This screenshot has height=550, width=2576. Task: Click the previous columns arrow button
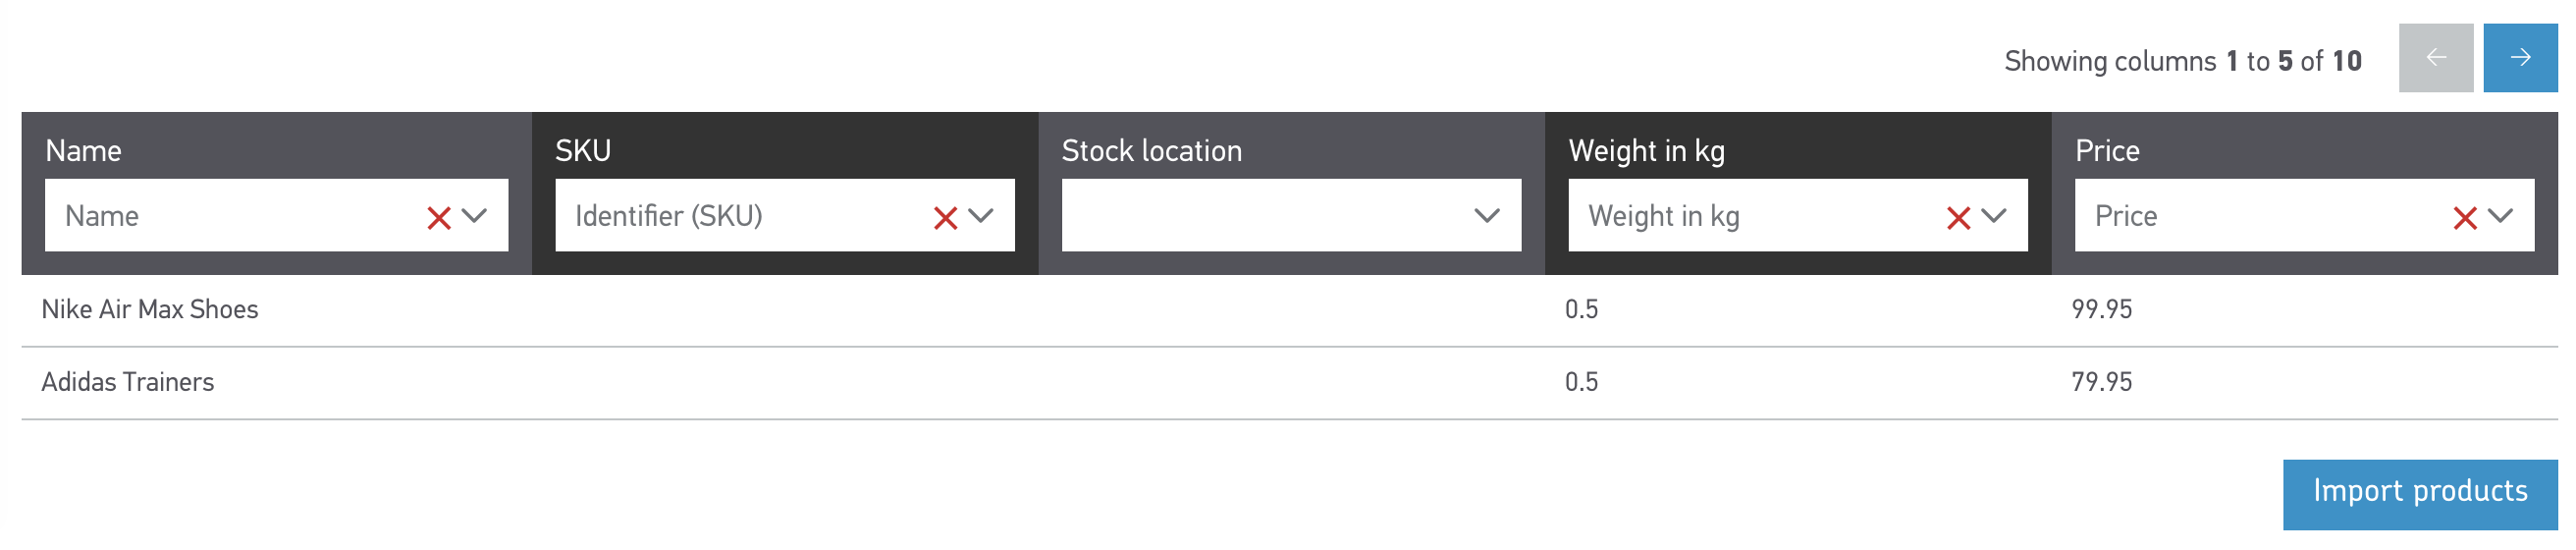coord(2435,58)
